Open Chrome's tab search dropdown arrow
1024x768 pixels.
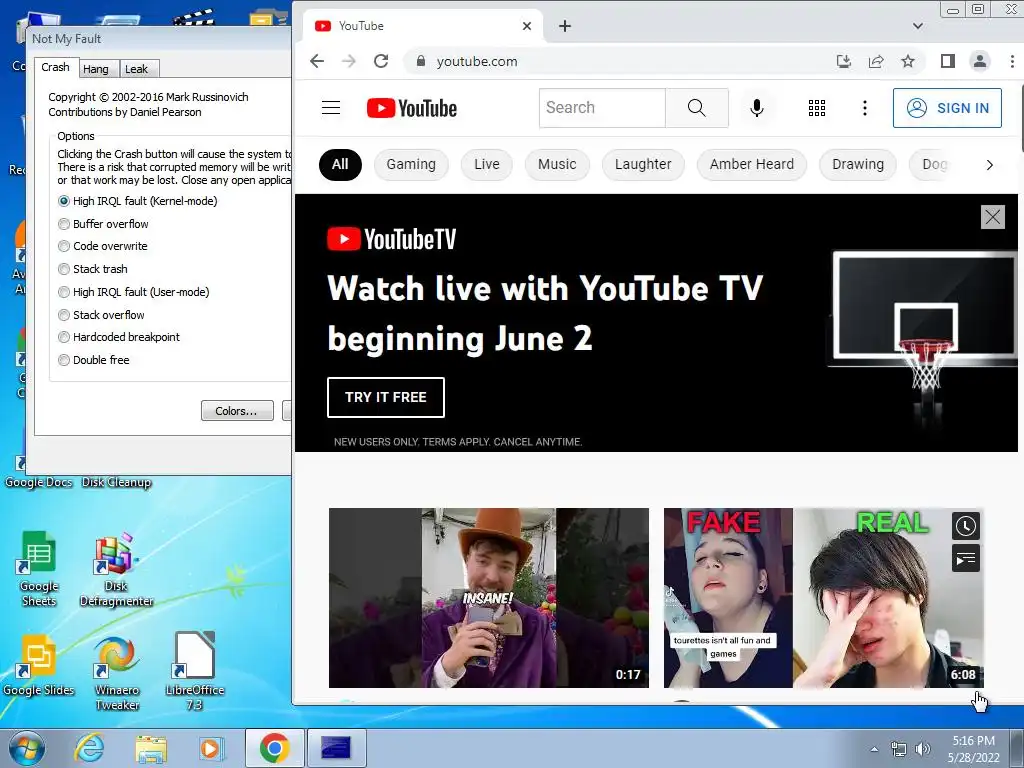coord(918,26)
